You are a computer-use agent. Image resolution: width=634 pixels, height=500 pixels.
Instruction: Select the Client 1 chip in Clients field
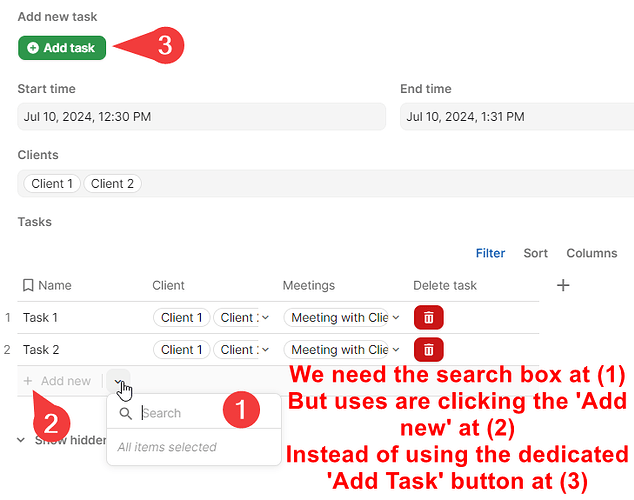pyautogui.click(x=52, y=184)
